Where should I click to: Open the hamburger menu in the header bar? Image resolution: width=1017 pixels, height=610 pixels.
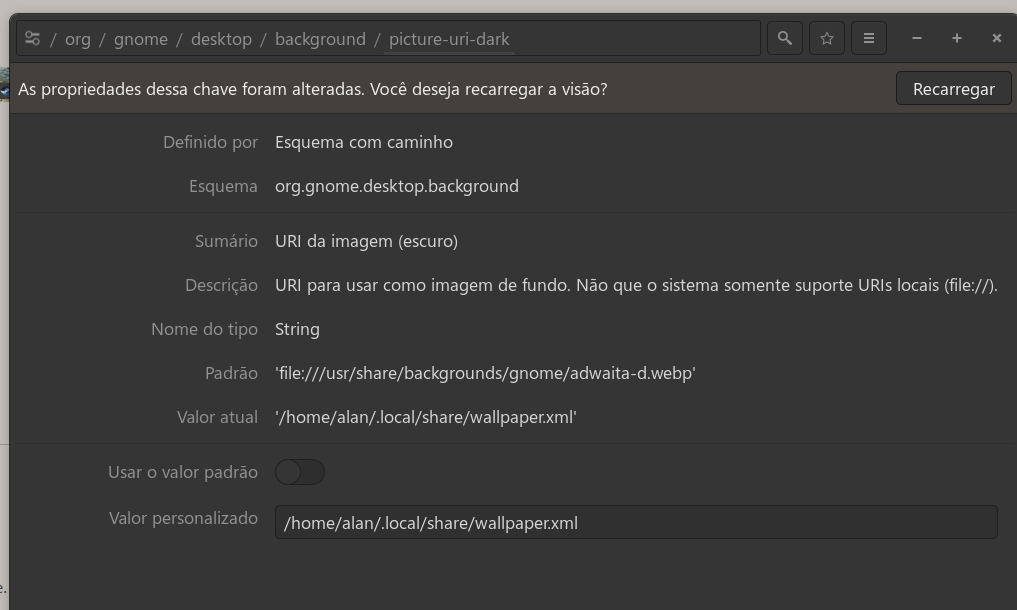(x=868, y=38)
